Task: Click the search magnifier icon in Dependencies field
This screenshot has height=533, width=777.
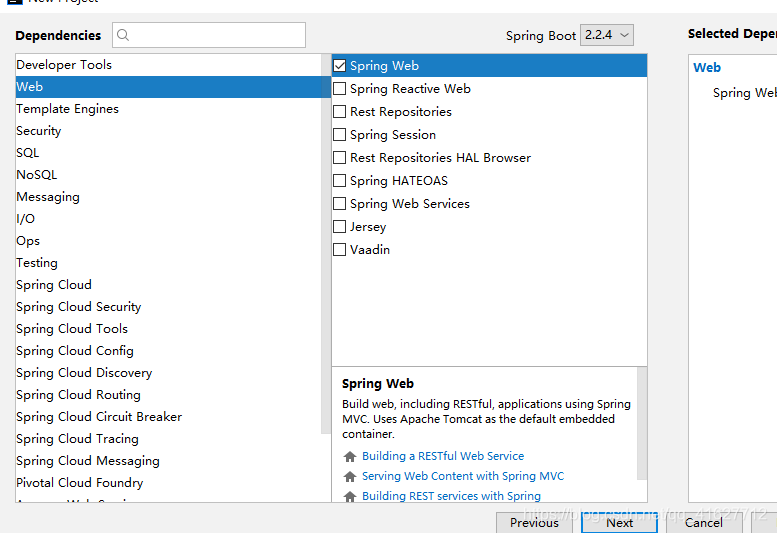Action: pos(123,35)
